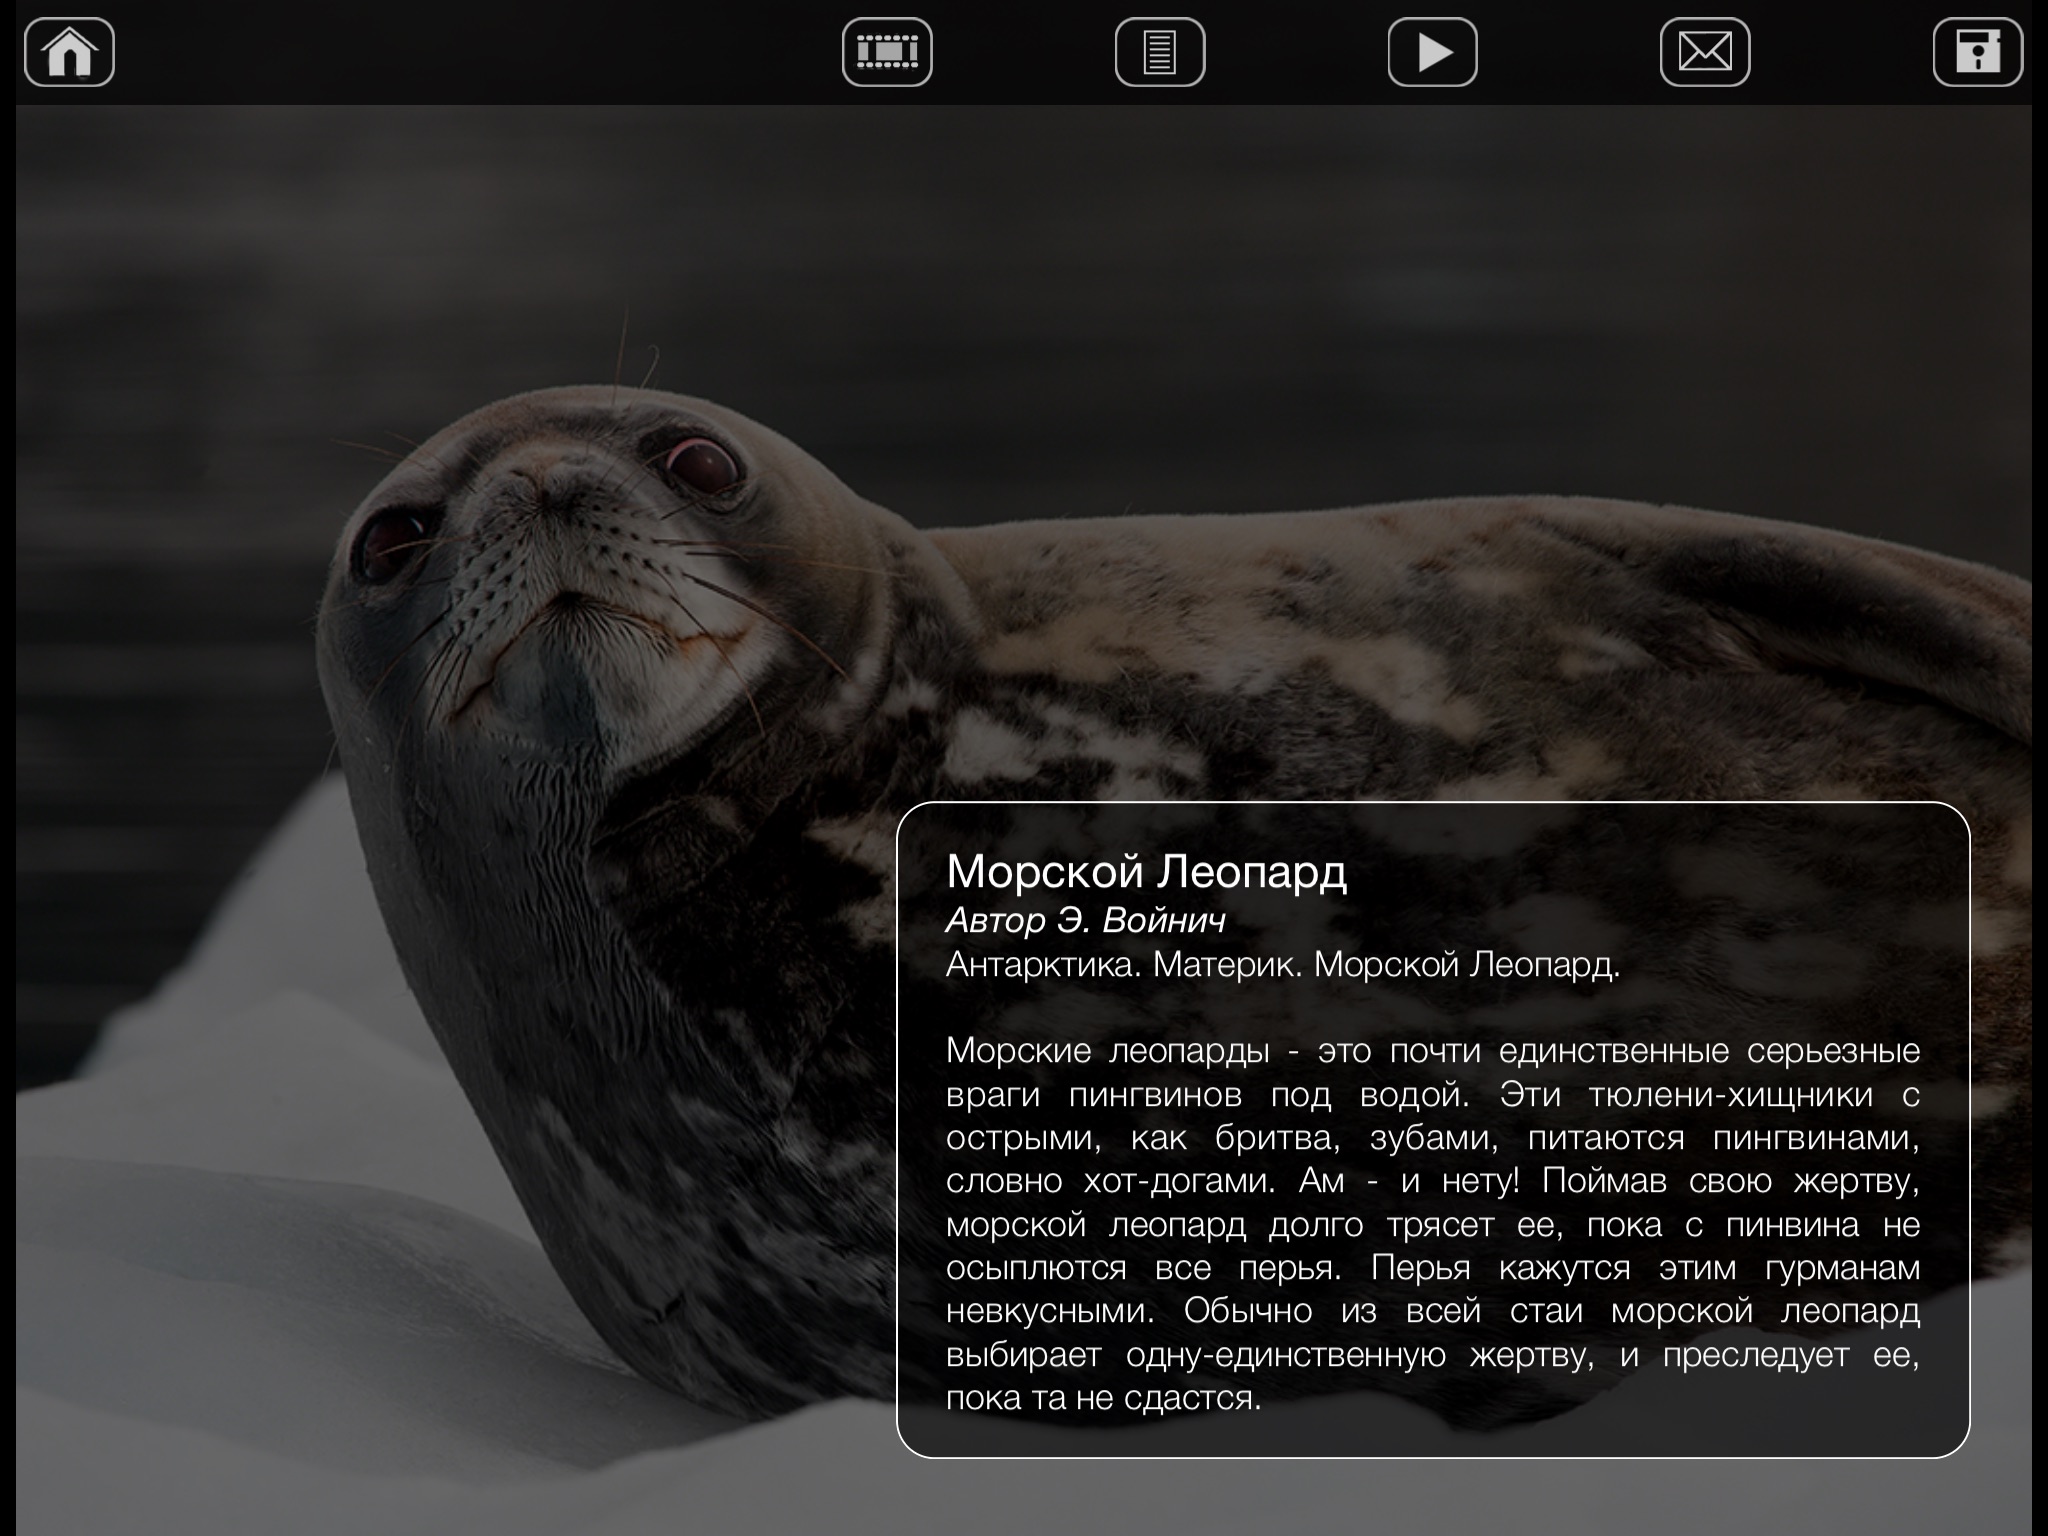Click the word 'хот-догами' in the description
This screenshot has height=1536, width=2048.
tap(1178, 1181)
